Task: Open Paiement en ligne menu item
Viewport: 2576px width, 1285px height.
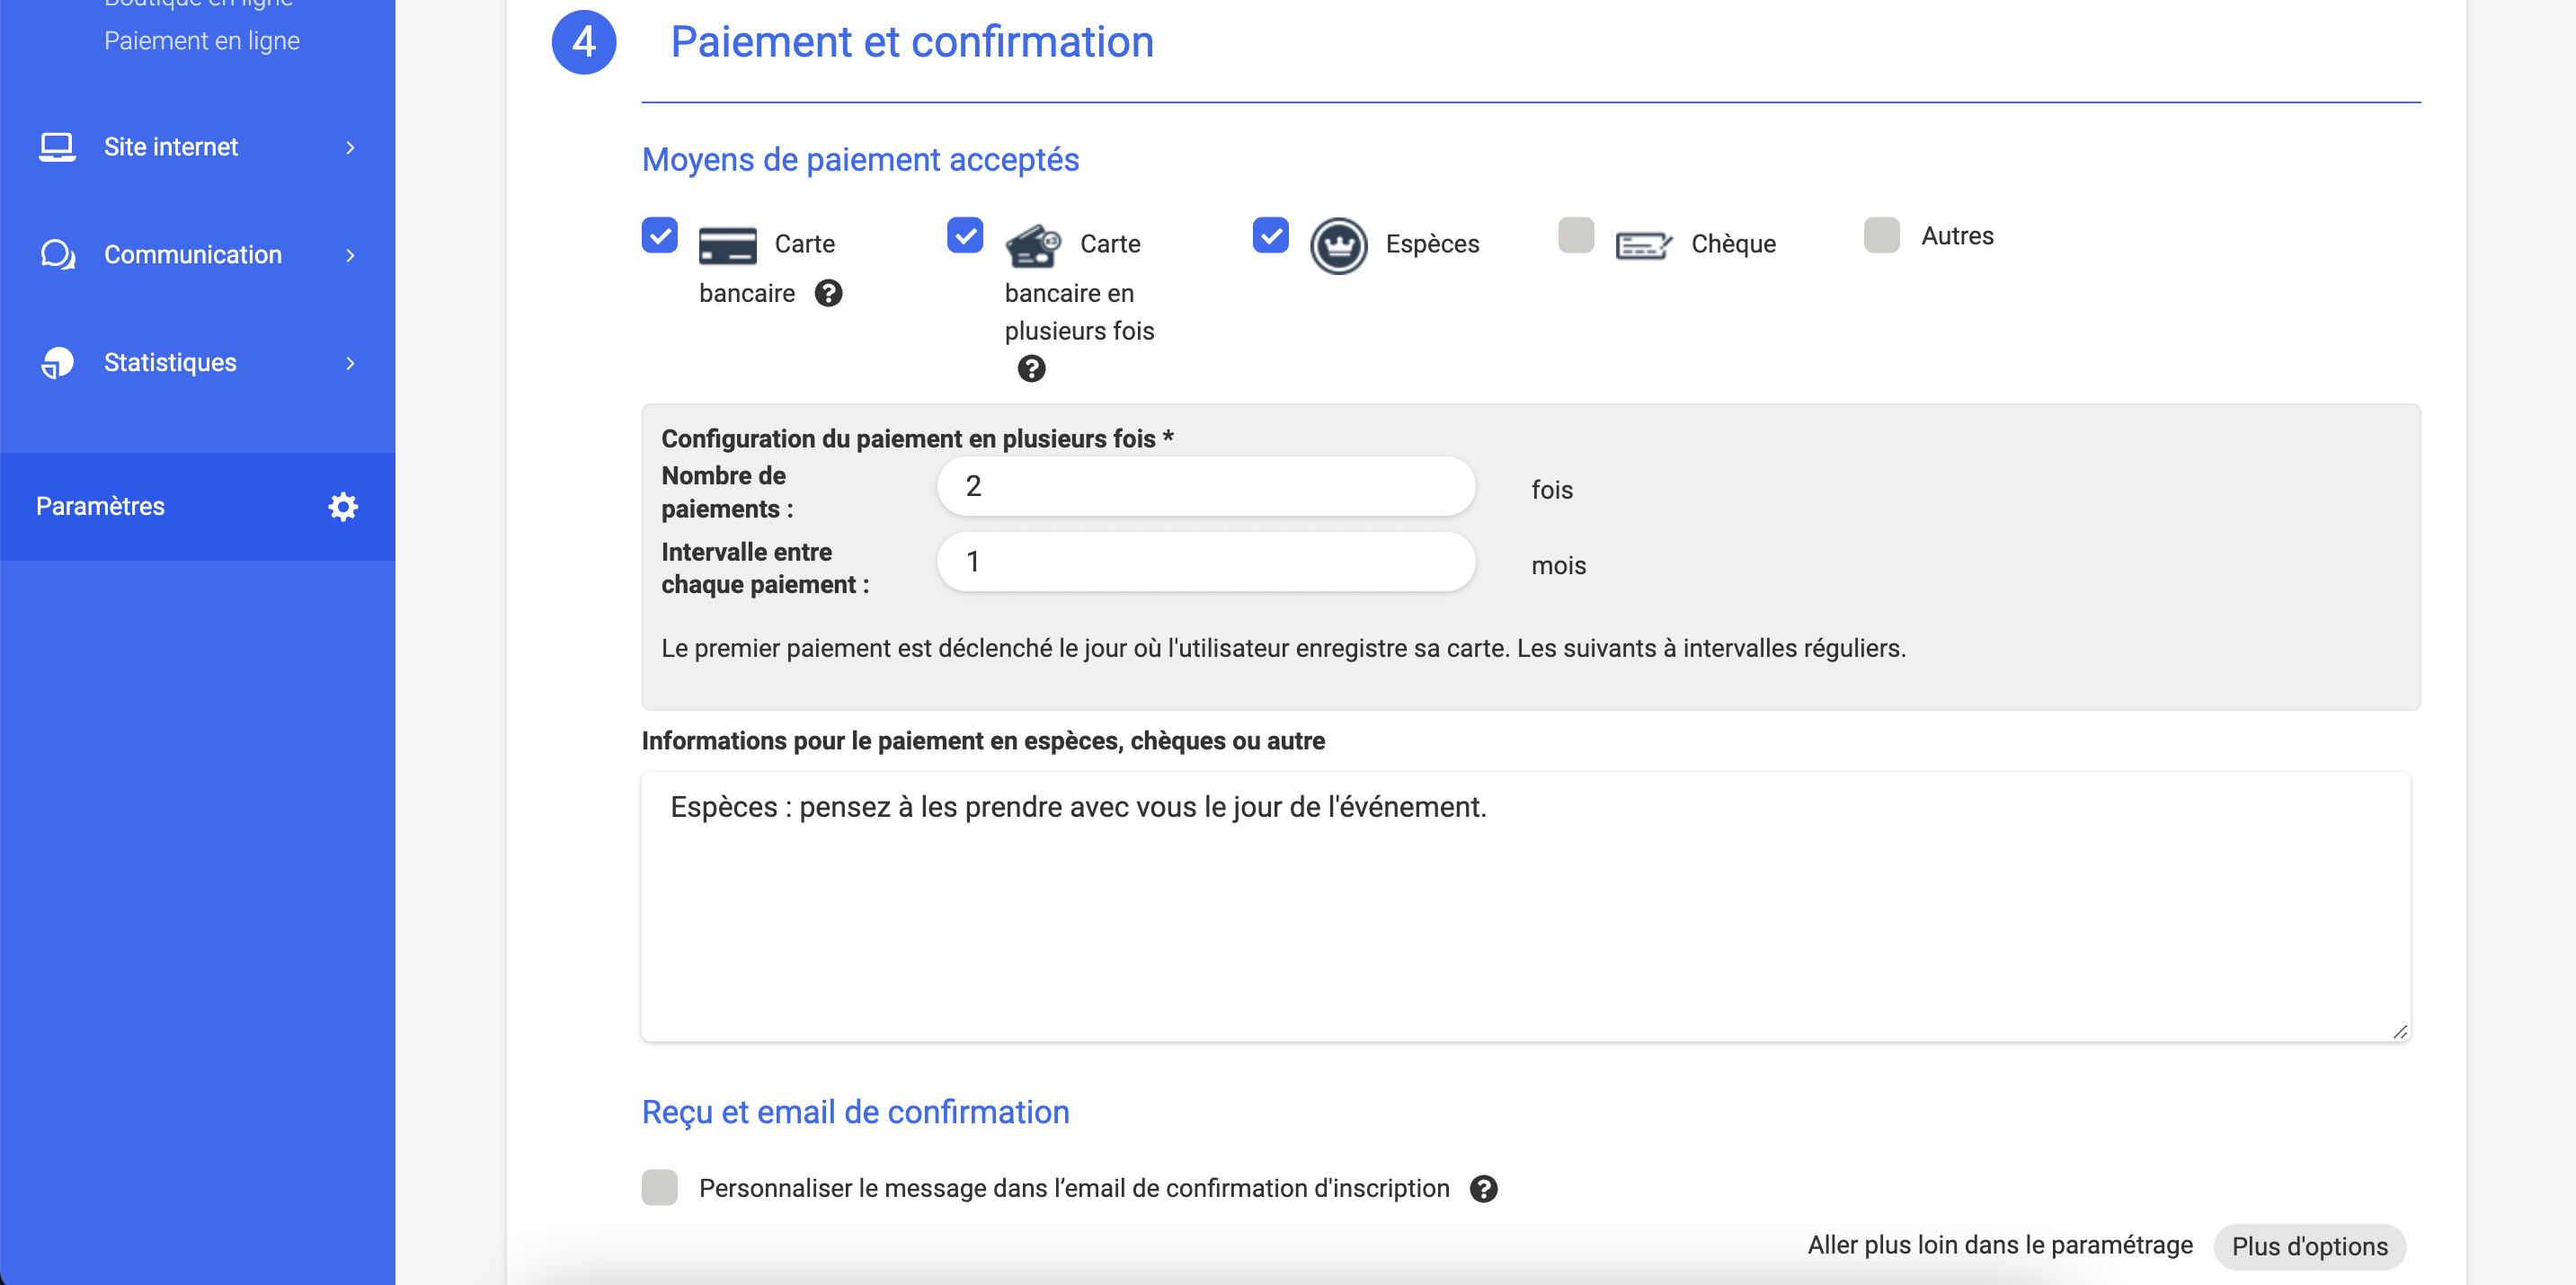Action: (202, 41)
